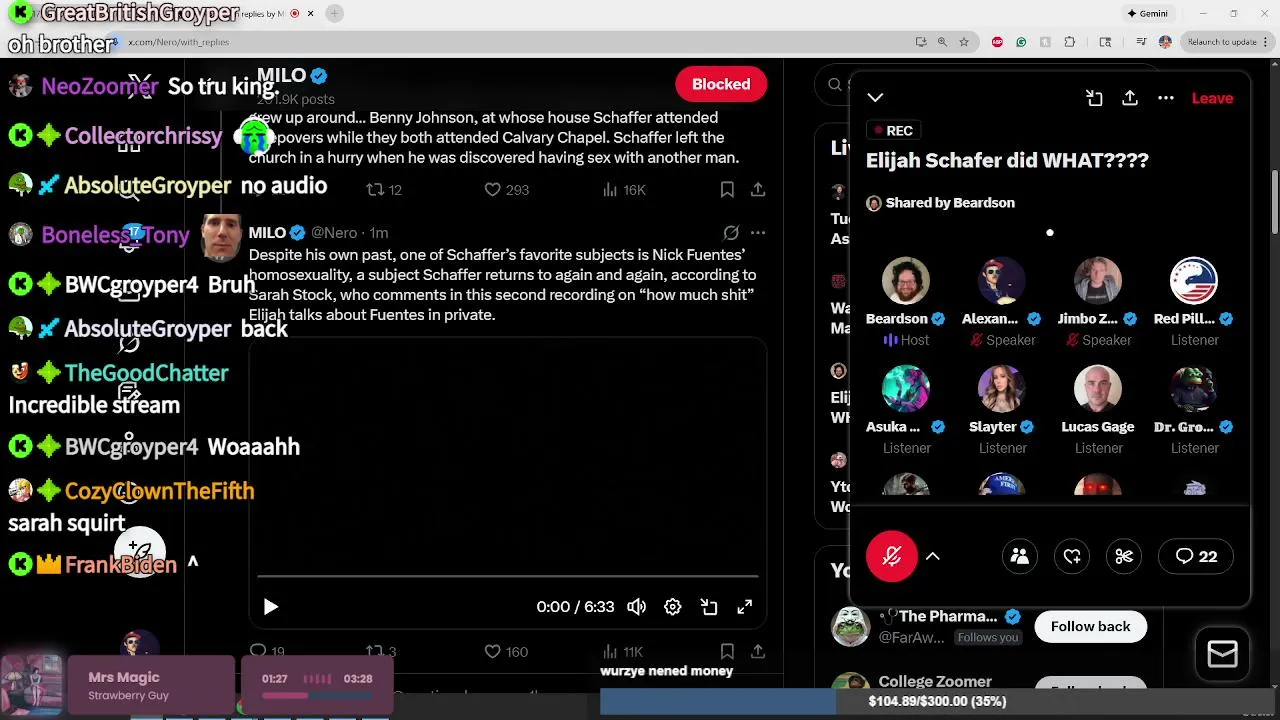Leave the Elijah Schafer Space
The height and width of the screenshot is (720, 1280).
coord(1212,98)
